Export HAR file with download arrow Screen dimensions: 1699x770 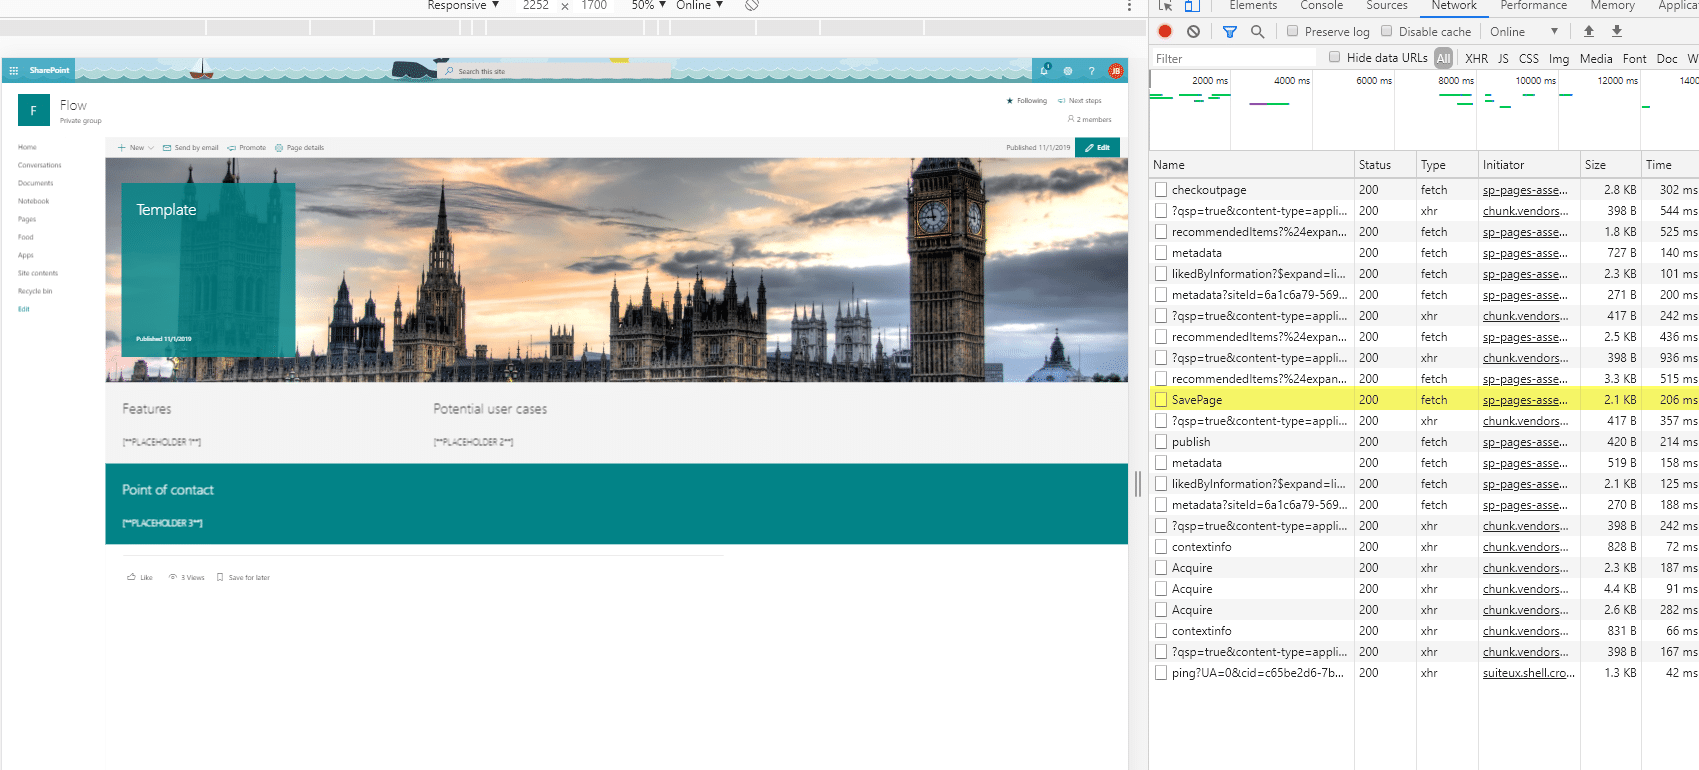(x=1617, y=31)
